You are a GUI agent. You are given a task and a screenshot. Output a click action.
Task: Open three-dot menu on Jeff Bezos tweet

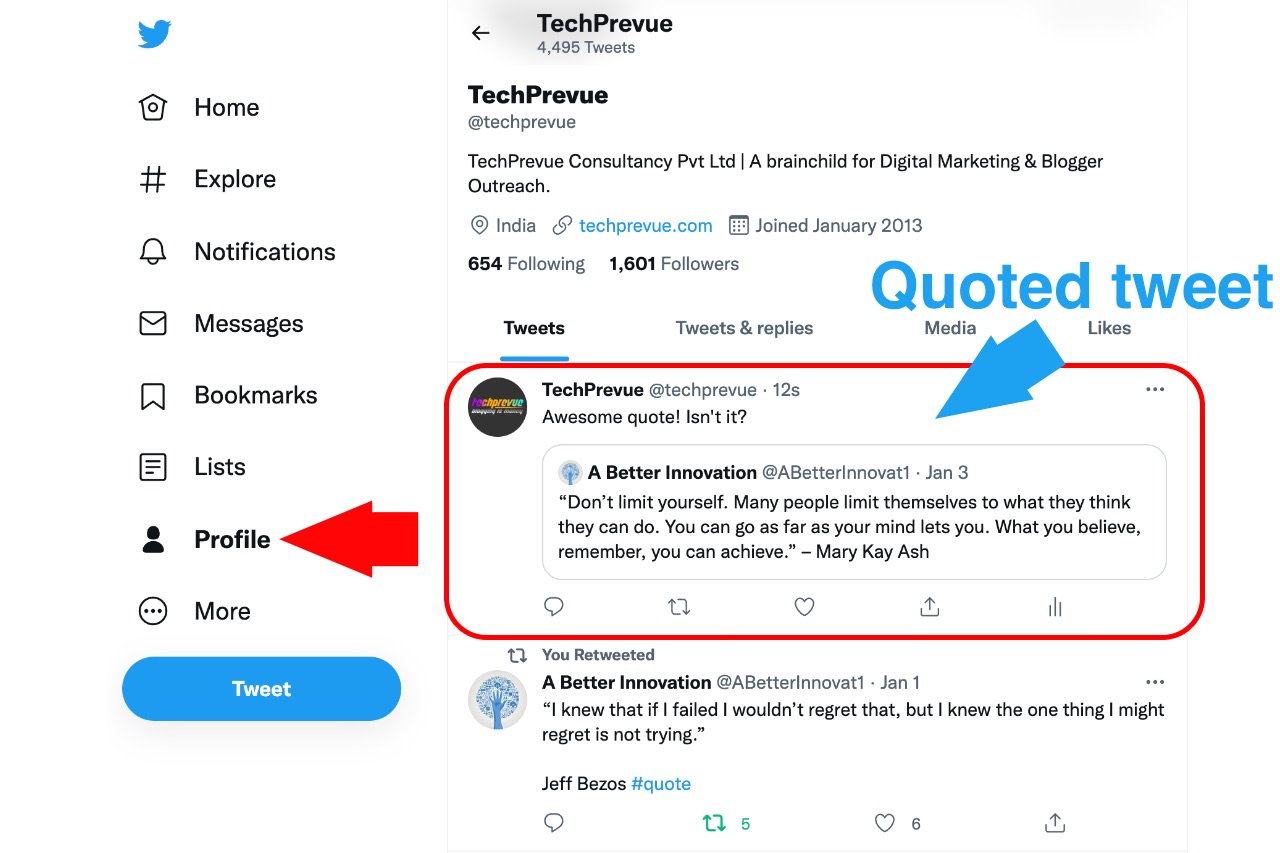click(x=1155, y=682)
